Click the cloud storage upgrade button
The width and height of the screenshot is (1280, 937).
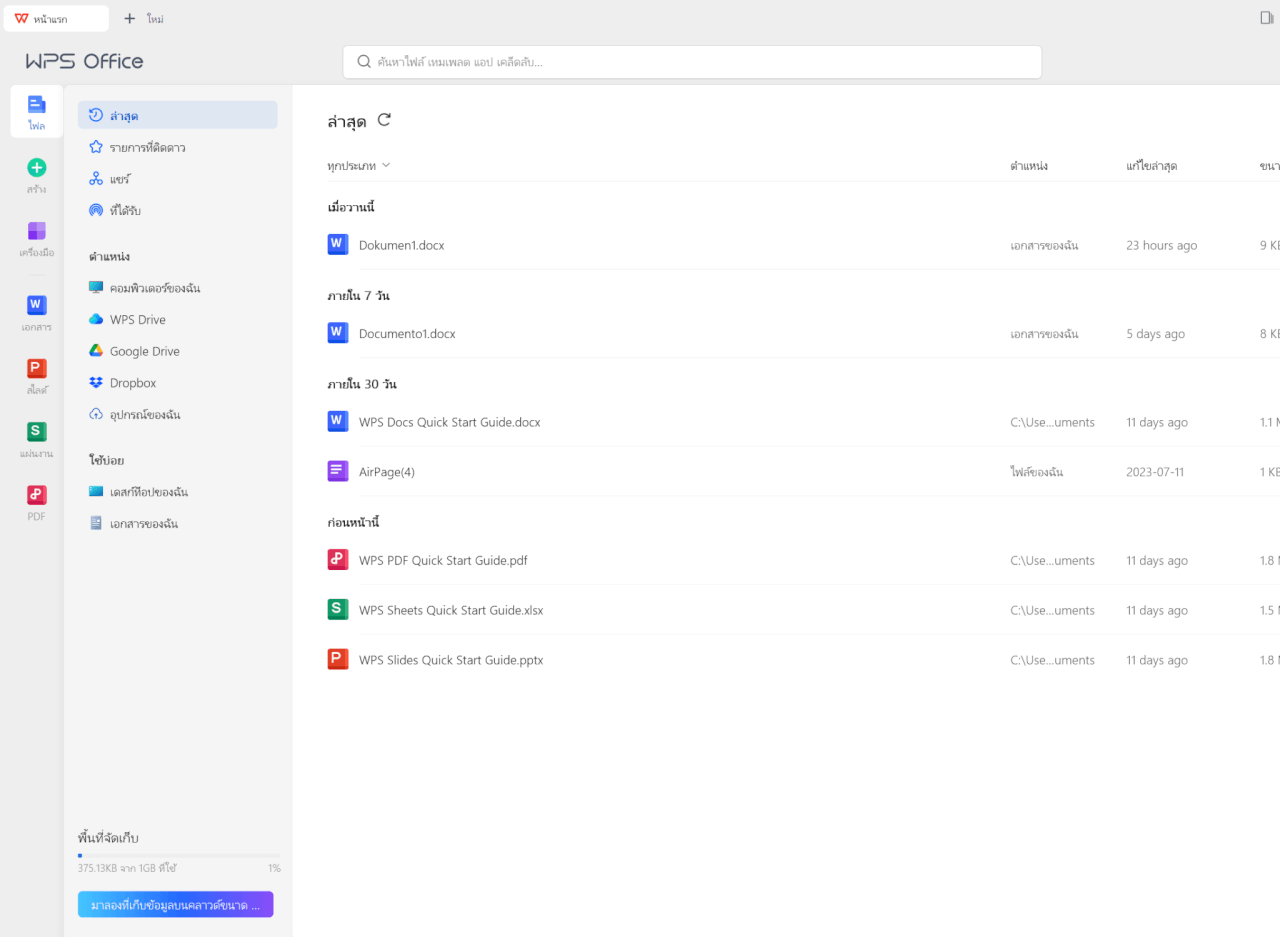pyautogui.click(x=175, y=904)
